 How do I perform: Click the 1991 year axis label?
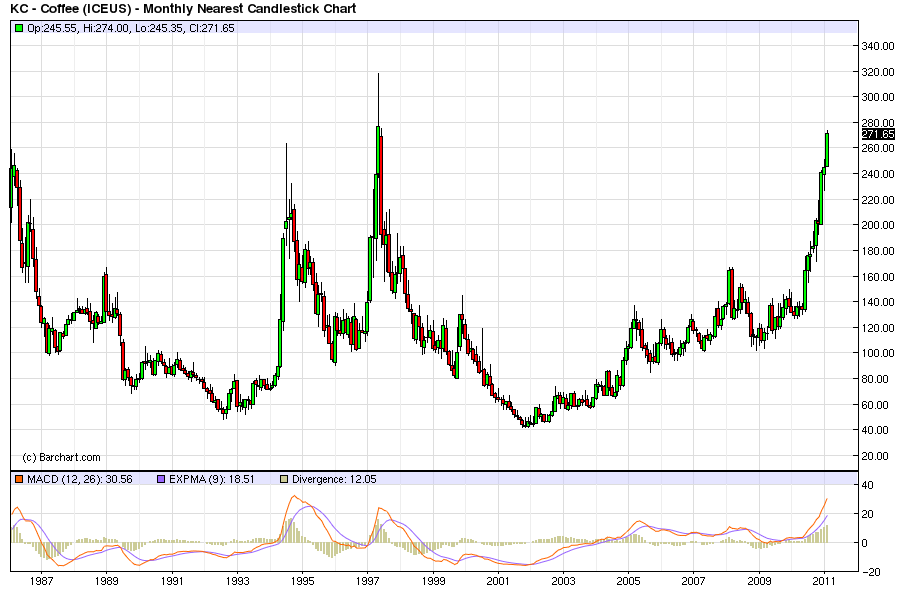pos(172,581)
